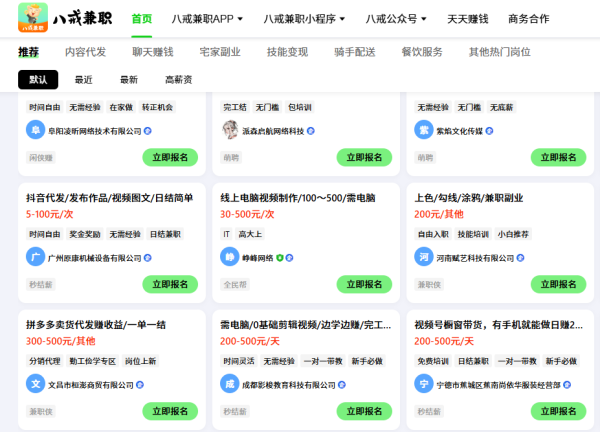Viewport: 600px width, 432px height.
Task: Open the 天天赚钱 menu item
Action: 468,19
